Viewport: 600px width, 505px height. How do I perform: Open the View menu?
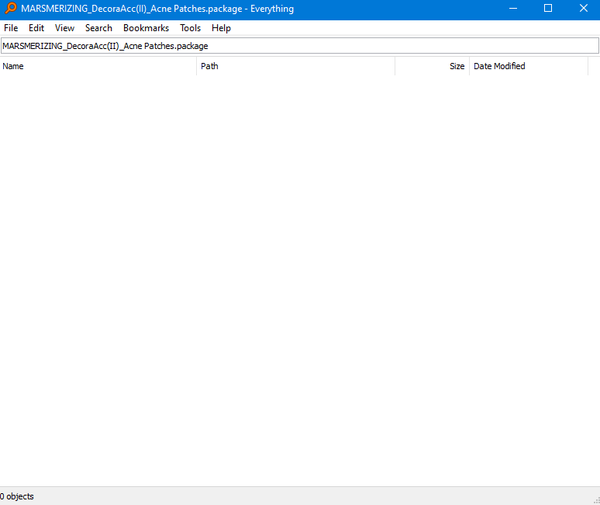(64, 28)
